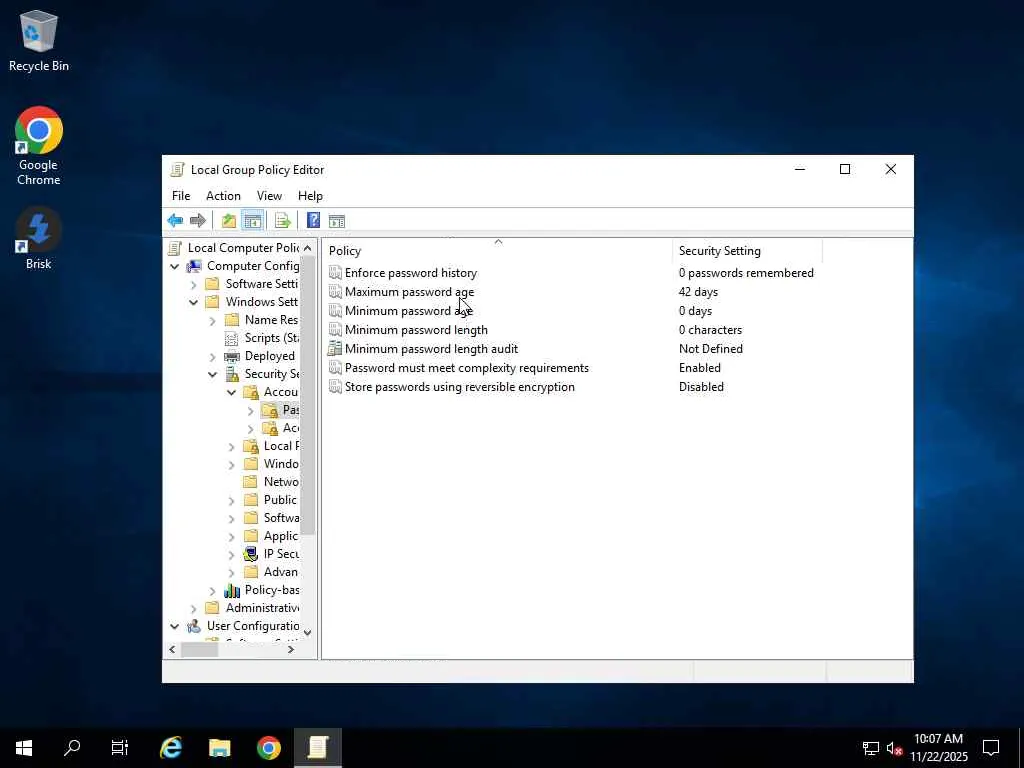Open the Help menu
The width and height of the screenshot is (1024, 768).
click(310, 196)
